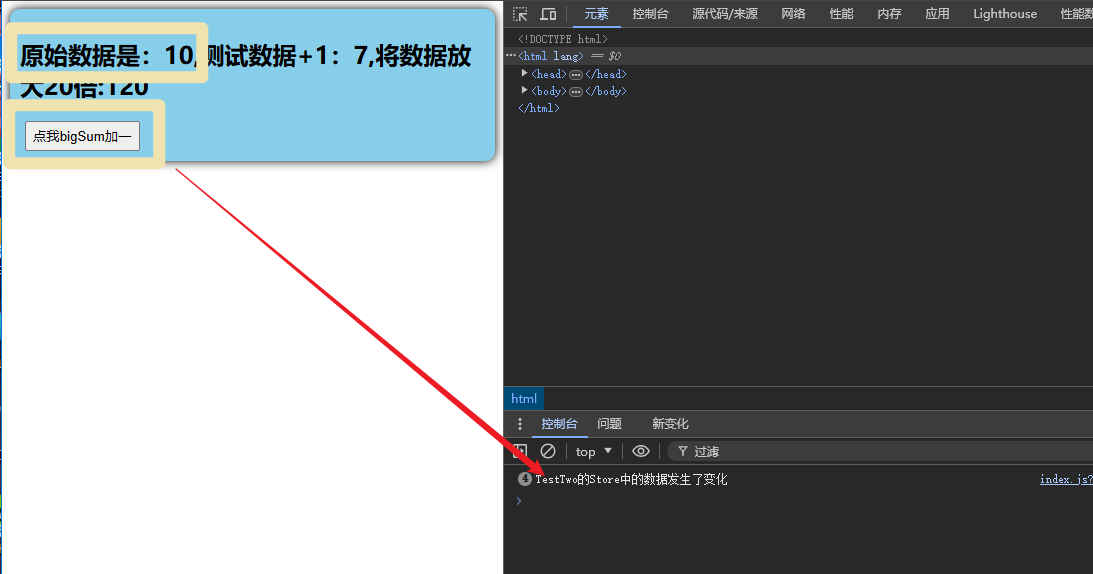
Task: Open the console sidebar panel icon
Action: pos(520,451)
